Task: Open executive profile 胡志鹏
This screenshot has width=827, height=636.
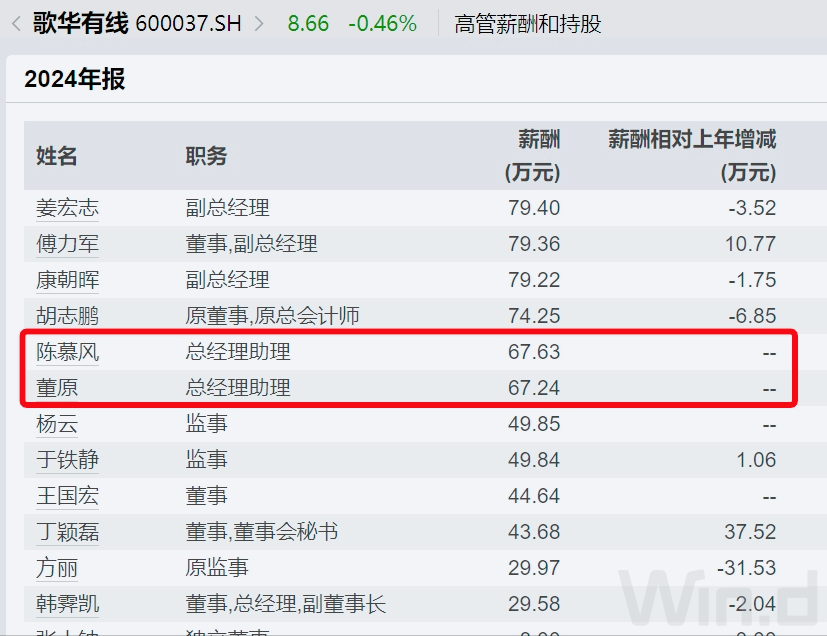Action: tap(67, 316)
